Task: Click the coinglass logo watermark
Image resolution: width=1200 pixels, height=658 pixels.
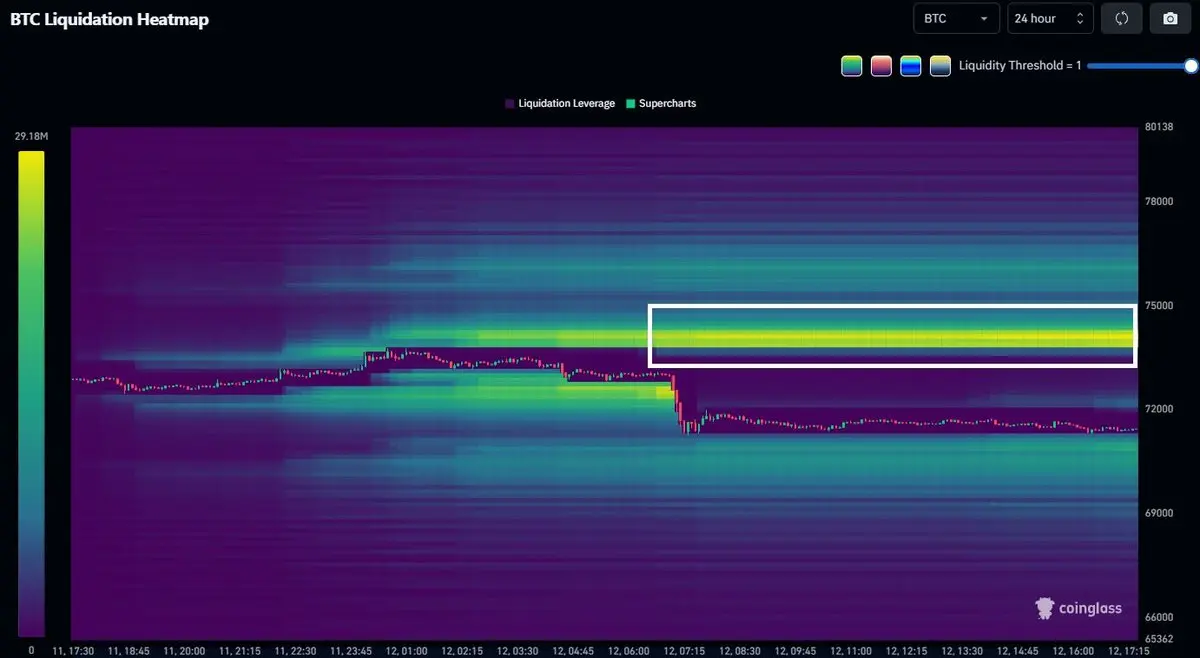Action: point(1078,608)
